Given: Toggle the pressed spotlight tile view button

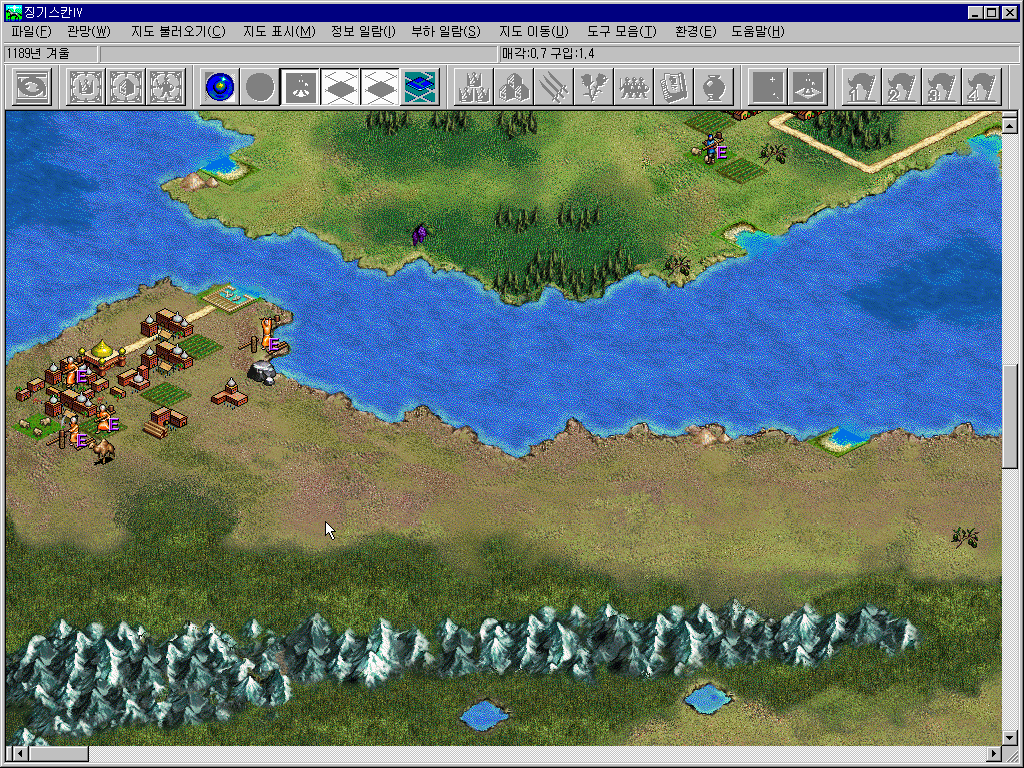Looking at the screenshot, I should (300, 86).
